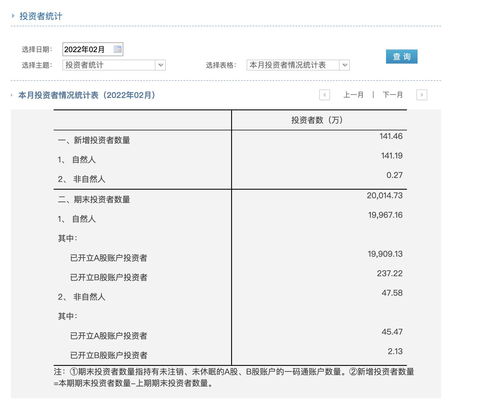The image size is (499, 420).
Task: Click the 选择主题 label
Action: pyautogui.click(x=37, y=65)
